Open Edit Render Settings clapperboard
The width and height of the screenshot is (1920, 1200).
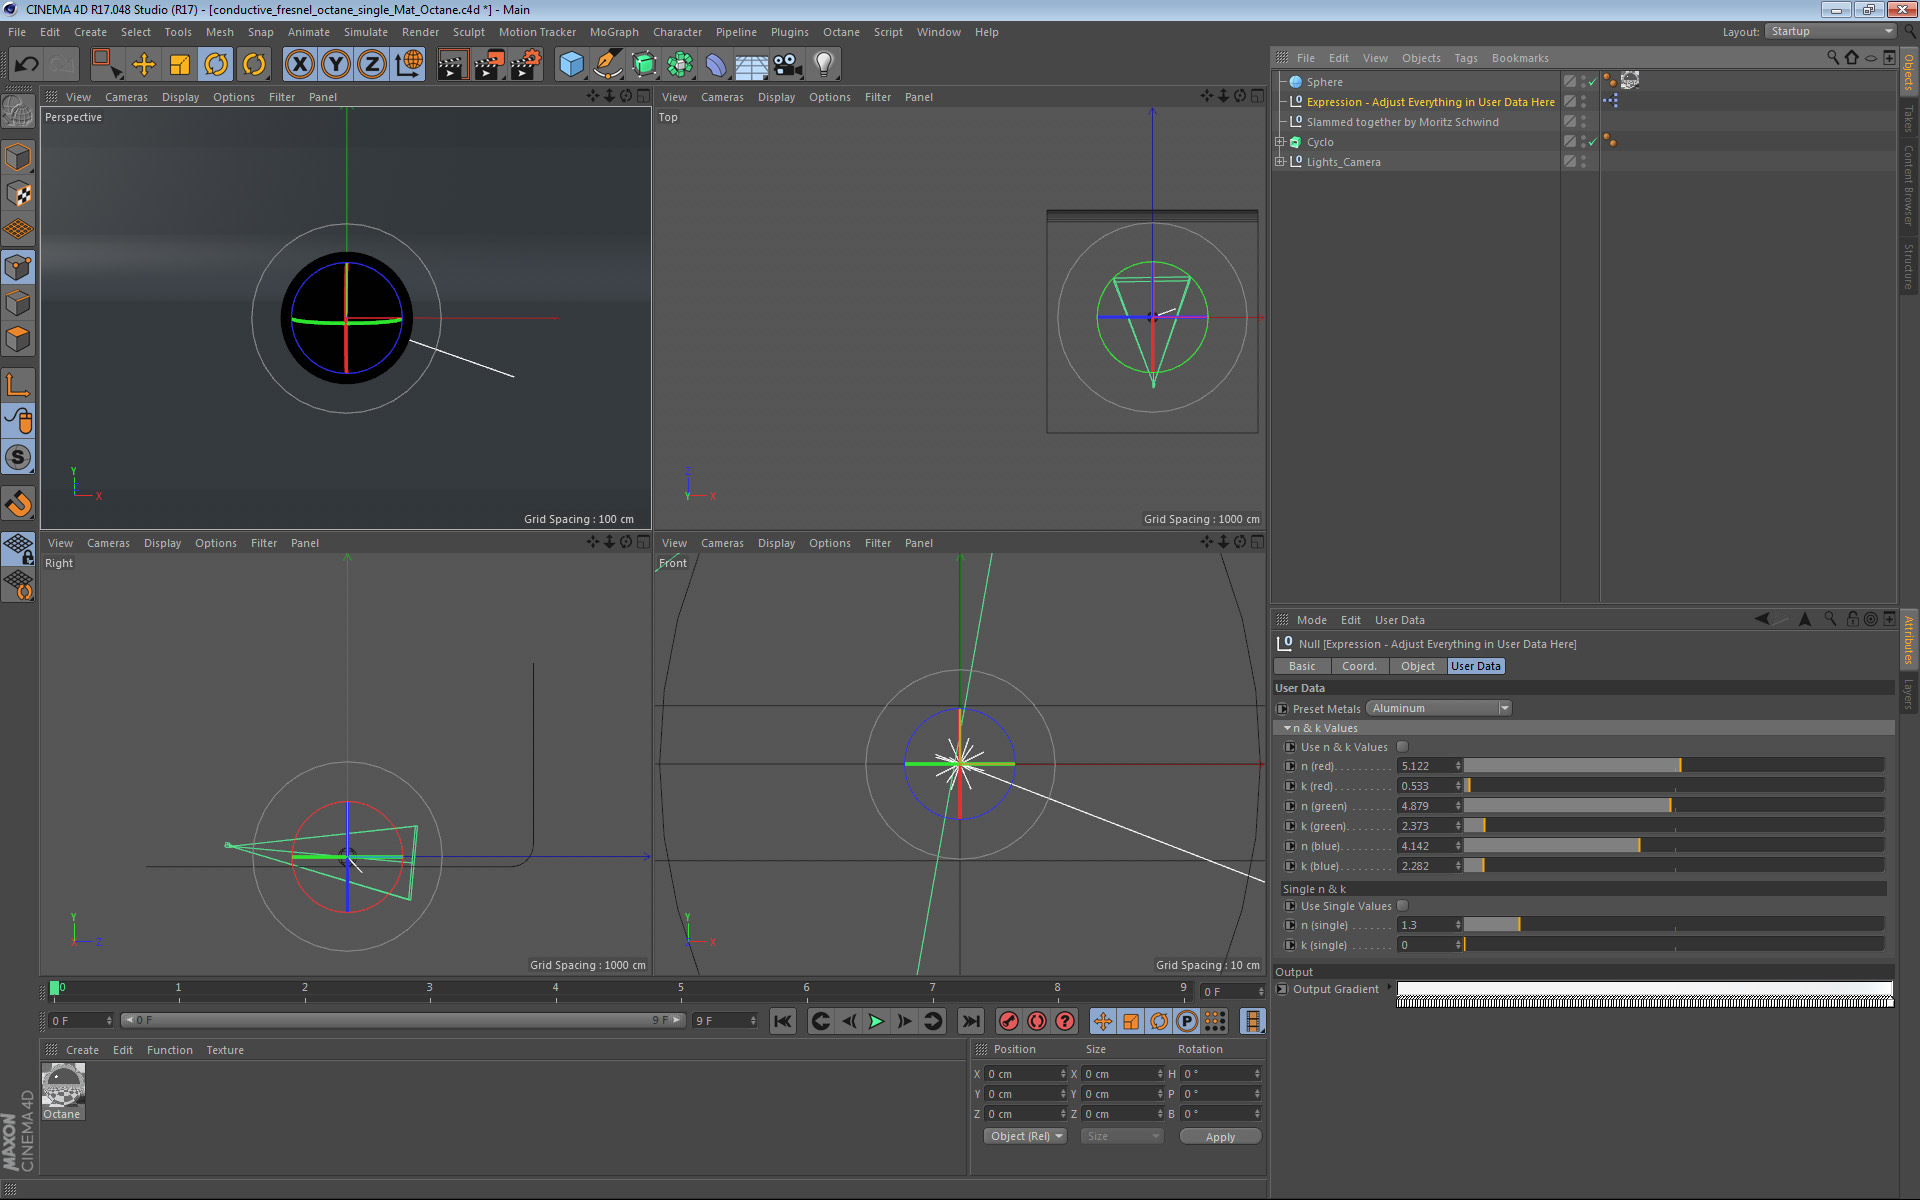coord(524,65)
